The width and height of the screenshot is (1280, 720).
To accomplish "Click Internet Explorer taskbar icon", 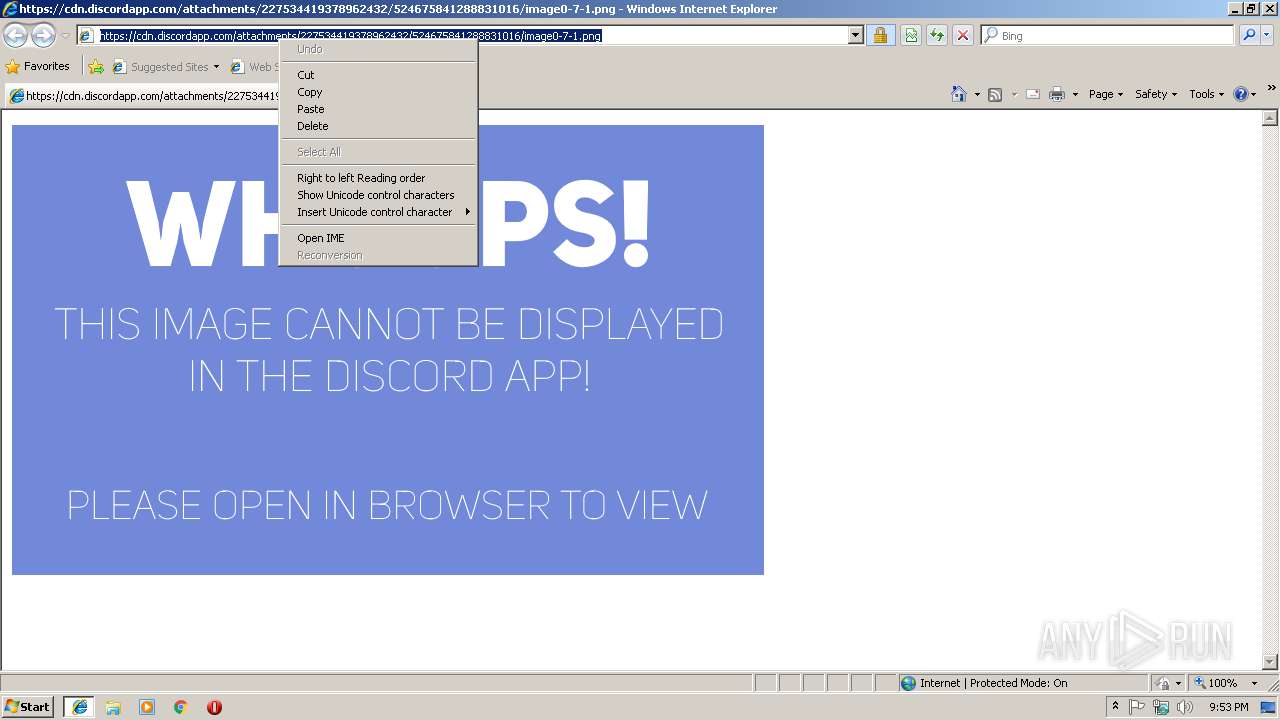I will pos(79,707).
